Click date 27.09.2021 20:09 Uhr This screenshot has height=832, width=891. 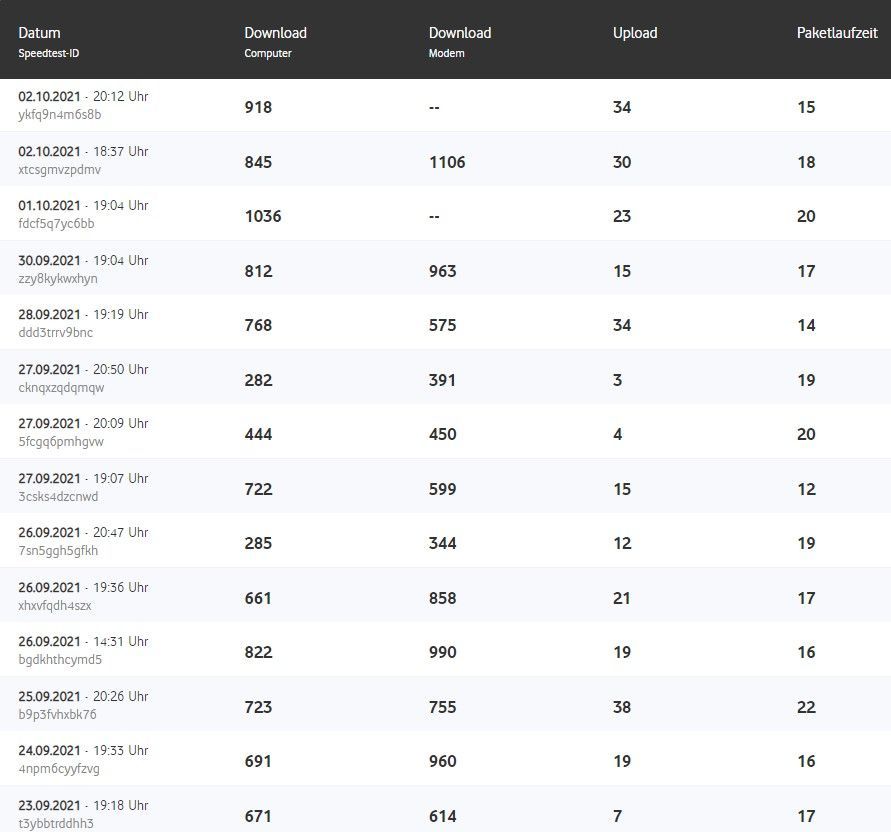(83, 424)
